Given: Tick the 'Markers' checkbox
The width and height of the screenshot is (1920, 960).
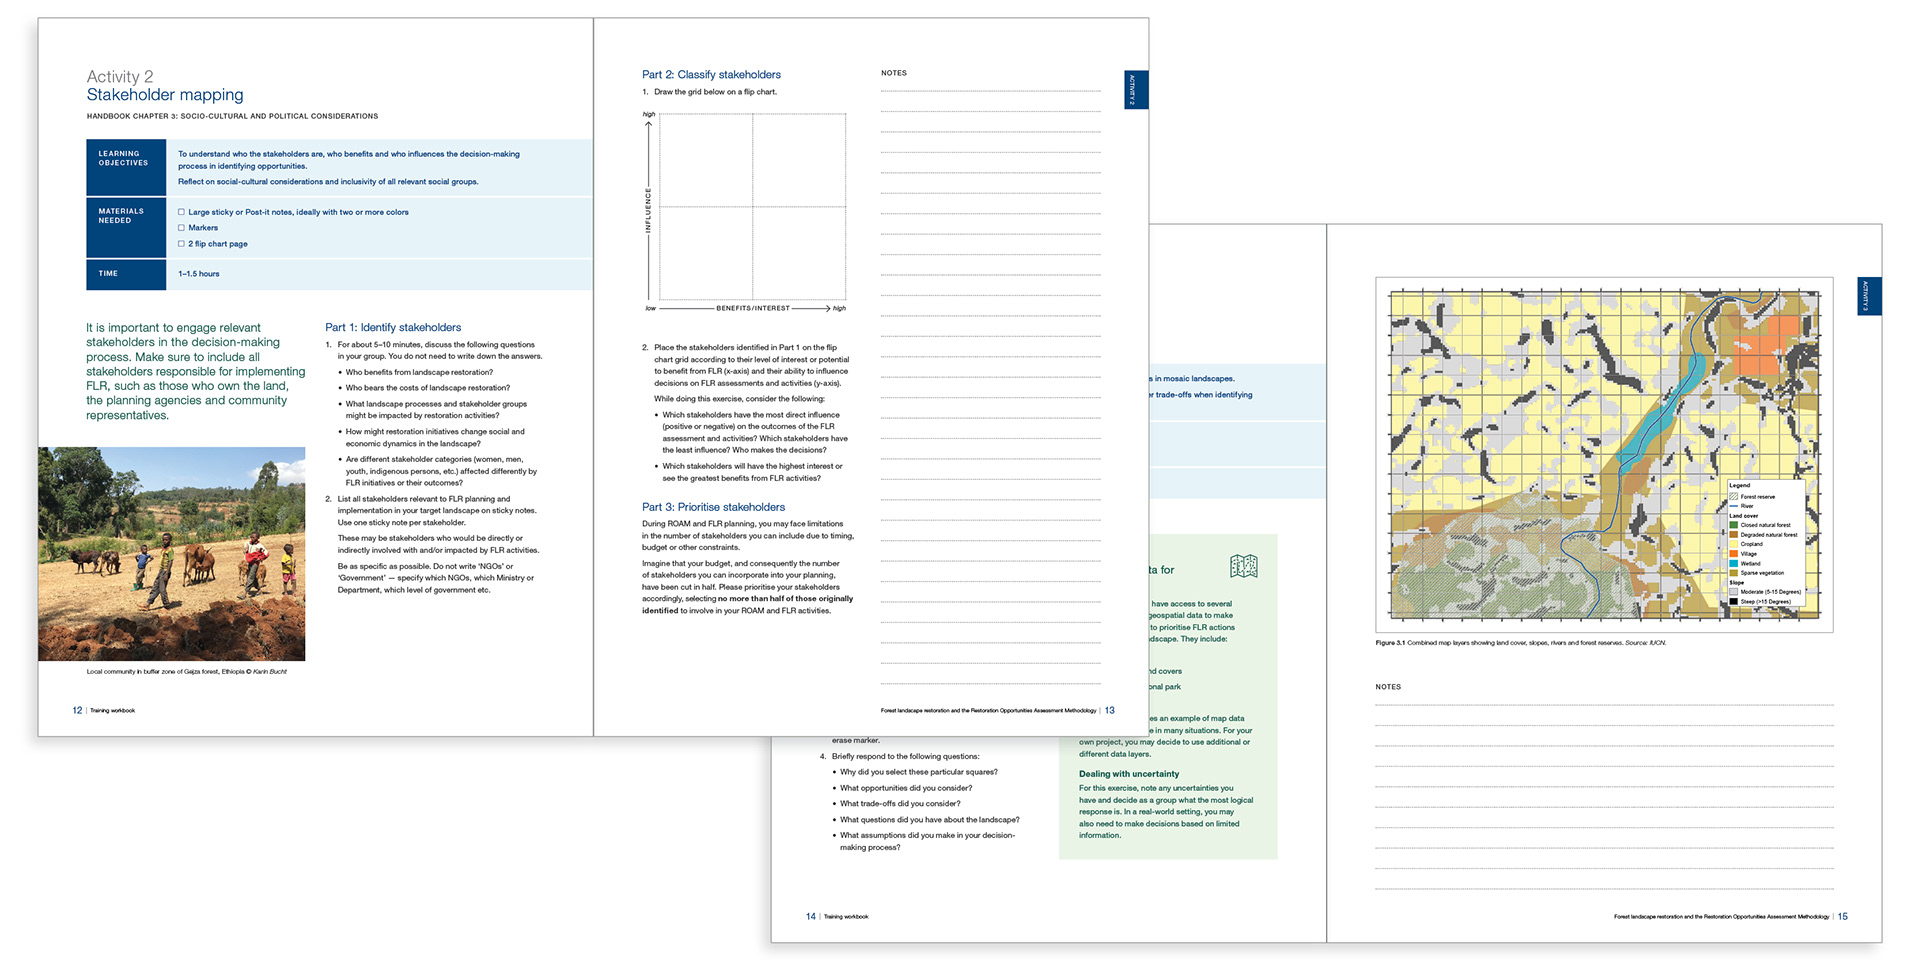Looking at the screenshot, I should [x=181, y=228].
